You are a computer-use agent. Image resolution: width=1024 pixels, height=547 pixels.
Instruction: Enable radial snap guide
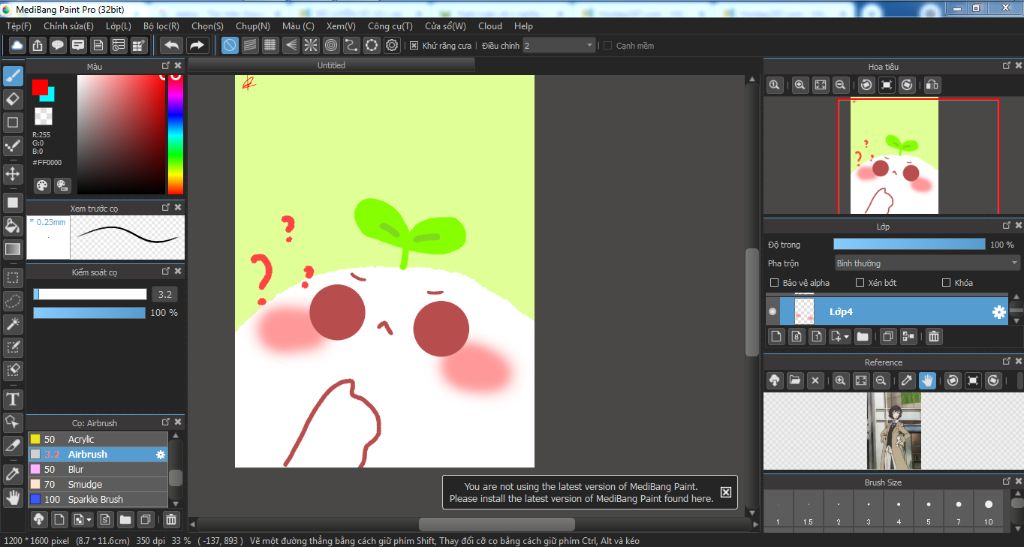311,45
